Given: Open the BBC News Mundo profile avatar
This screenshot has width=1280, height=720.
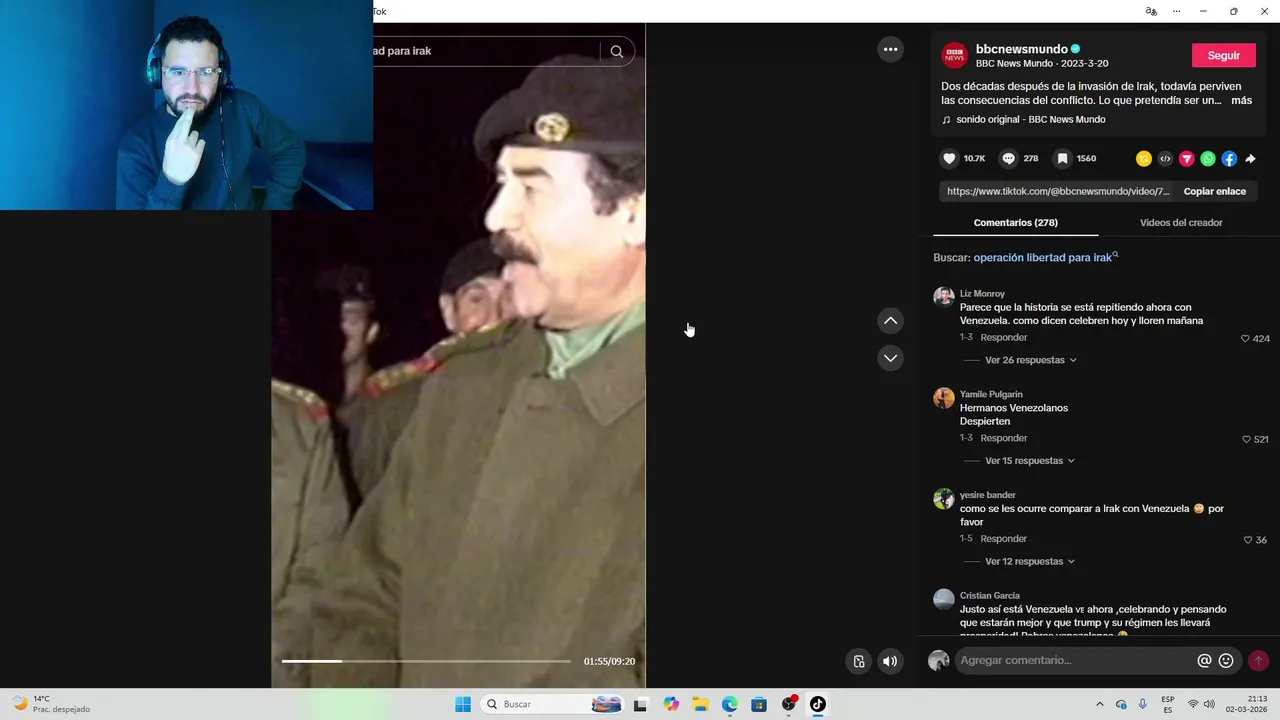Looking at the screenshot, I should [954, 55].
